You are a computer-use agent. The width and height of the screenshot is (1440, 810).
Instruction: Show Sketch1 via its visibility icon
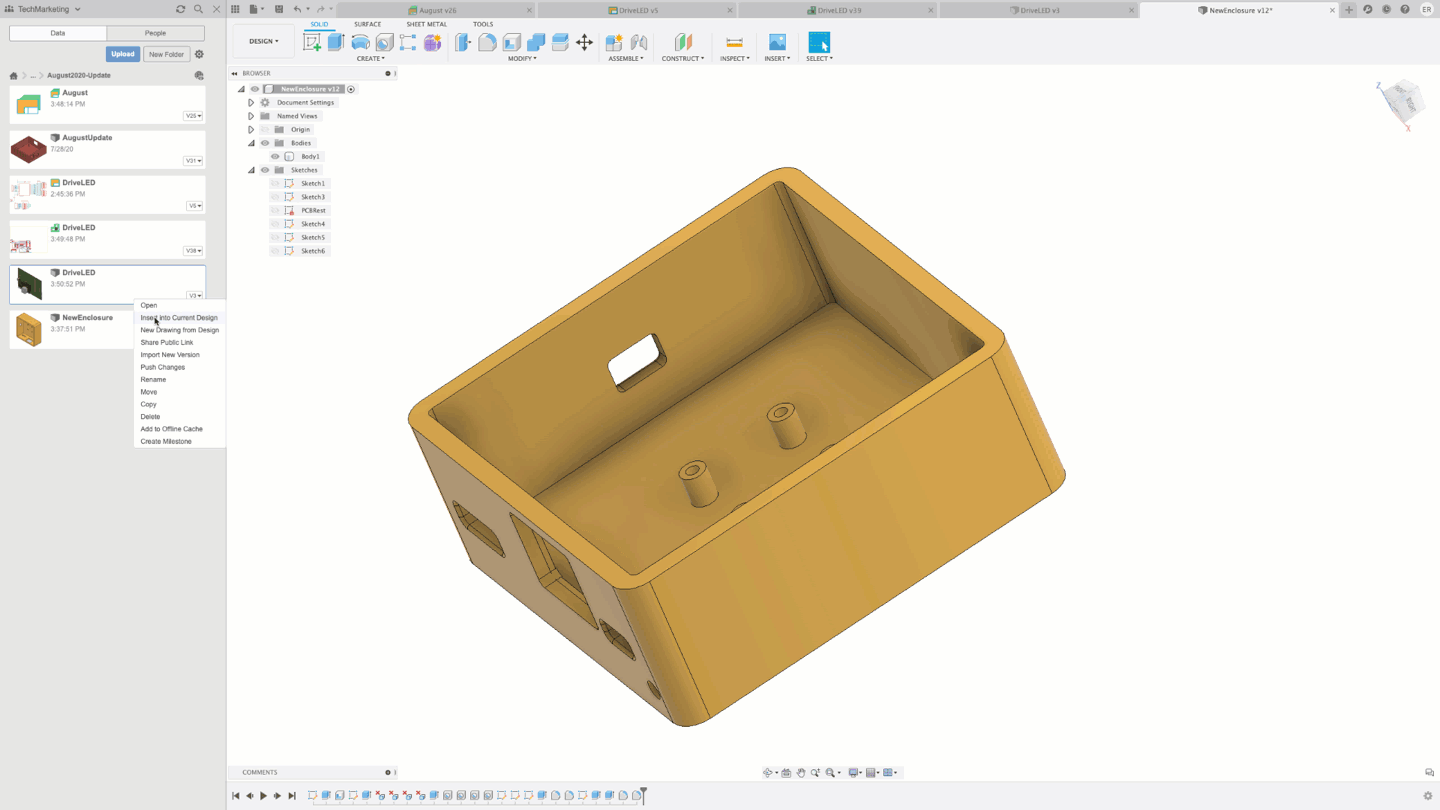[275, 184]
